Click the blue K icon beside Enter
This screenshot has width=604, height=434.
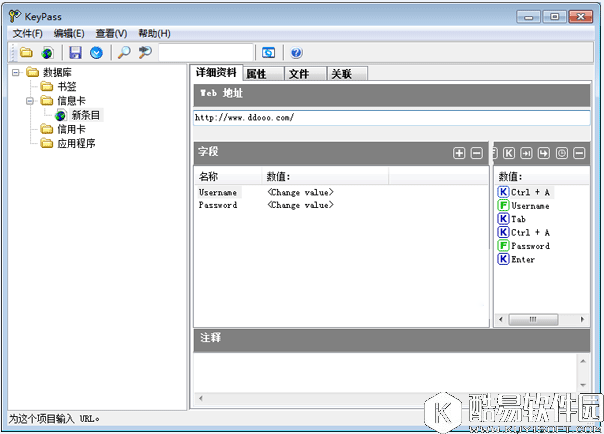(503, 259)
